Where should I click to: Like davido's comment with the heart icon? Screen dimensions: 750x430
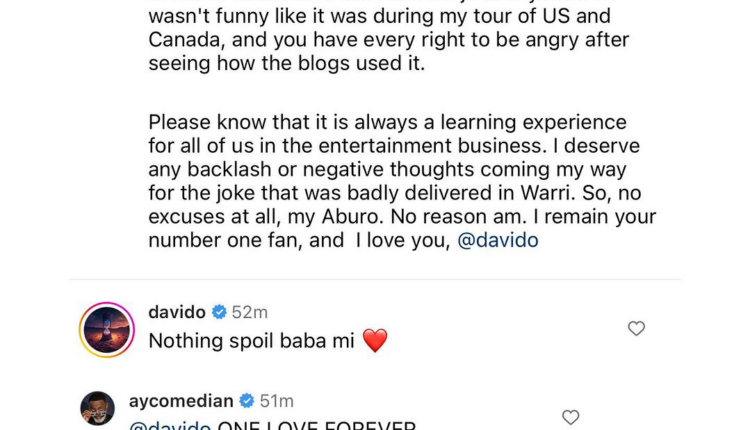(x=636, y=328)
